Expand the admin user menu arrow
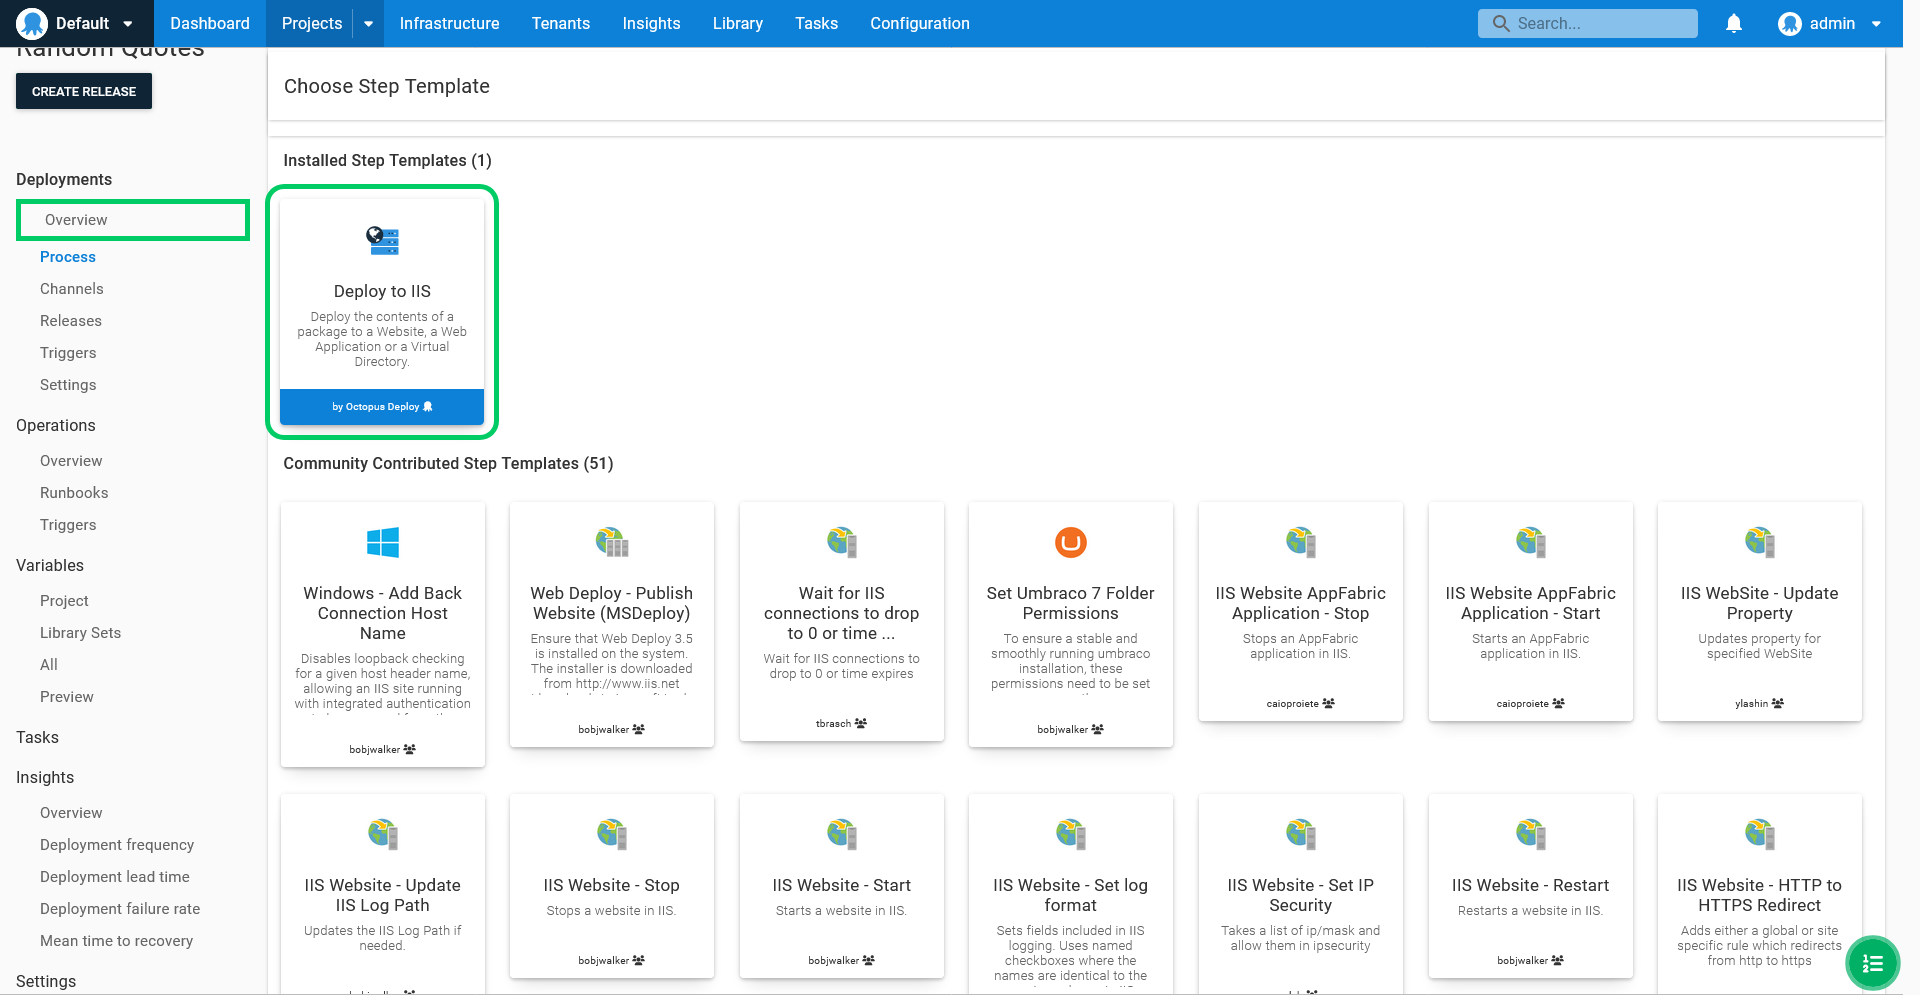The height and width of the screenshot is (995, 1920). point(1877,24)
